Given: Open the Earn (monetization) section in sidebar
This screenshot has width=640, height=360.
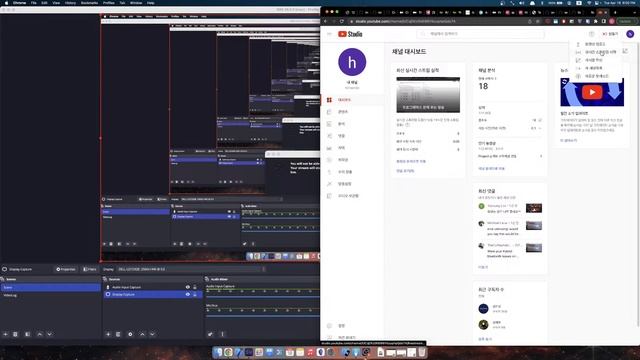Looking at the screenshot, I should coord(352,172).
